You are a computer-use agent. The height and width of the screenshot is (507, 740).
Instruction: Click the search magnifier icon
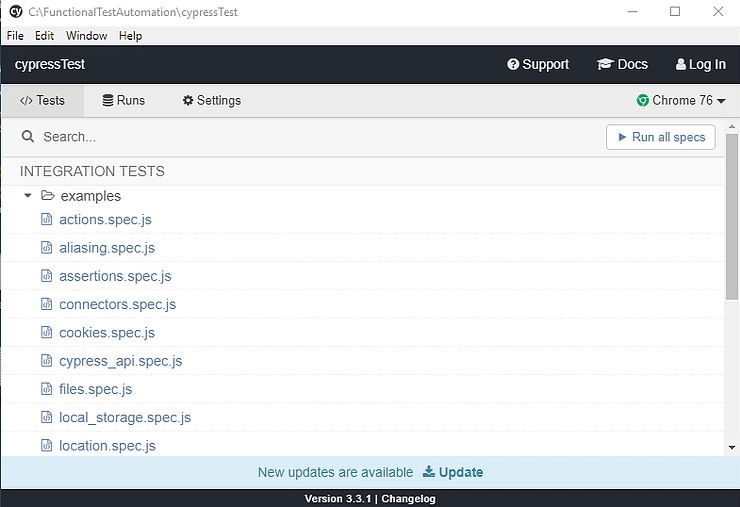tap(28, 136)
